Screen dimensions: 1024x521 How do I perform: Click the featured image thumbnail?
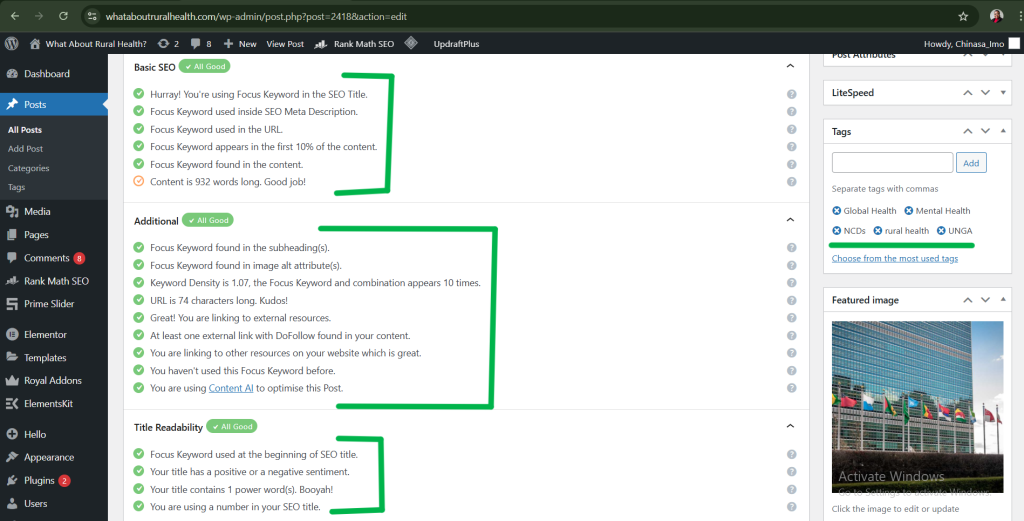(x=917, y=406)
